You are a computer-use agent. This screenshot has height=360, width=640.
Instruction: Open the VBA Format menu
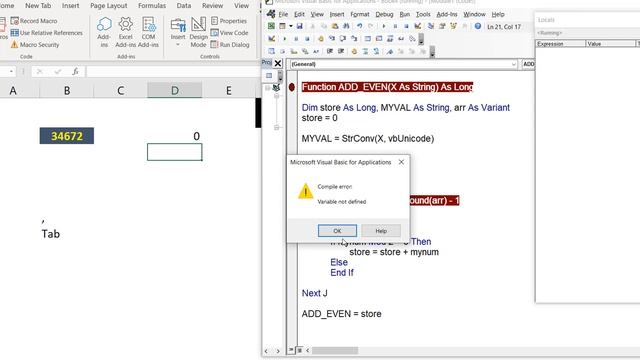[360, 14]
